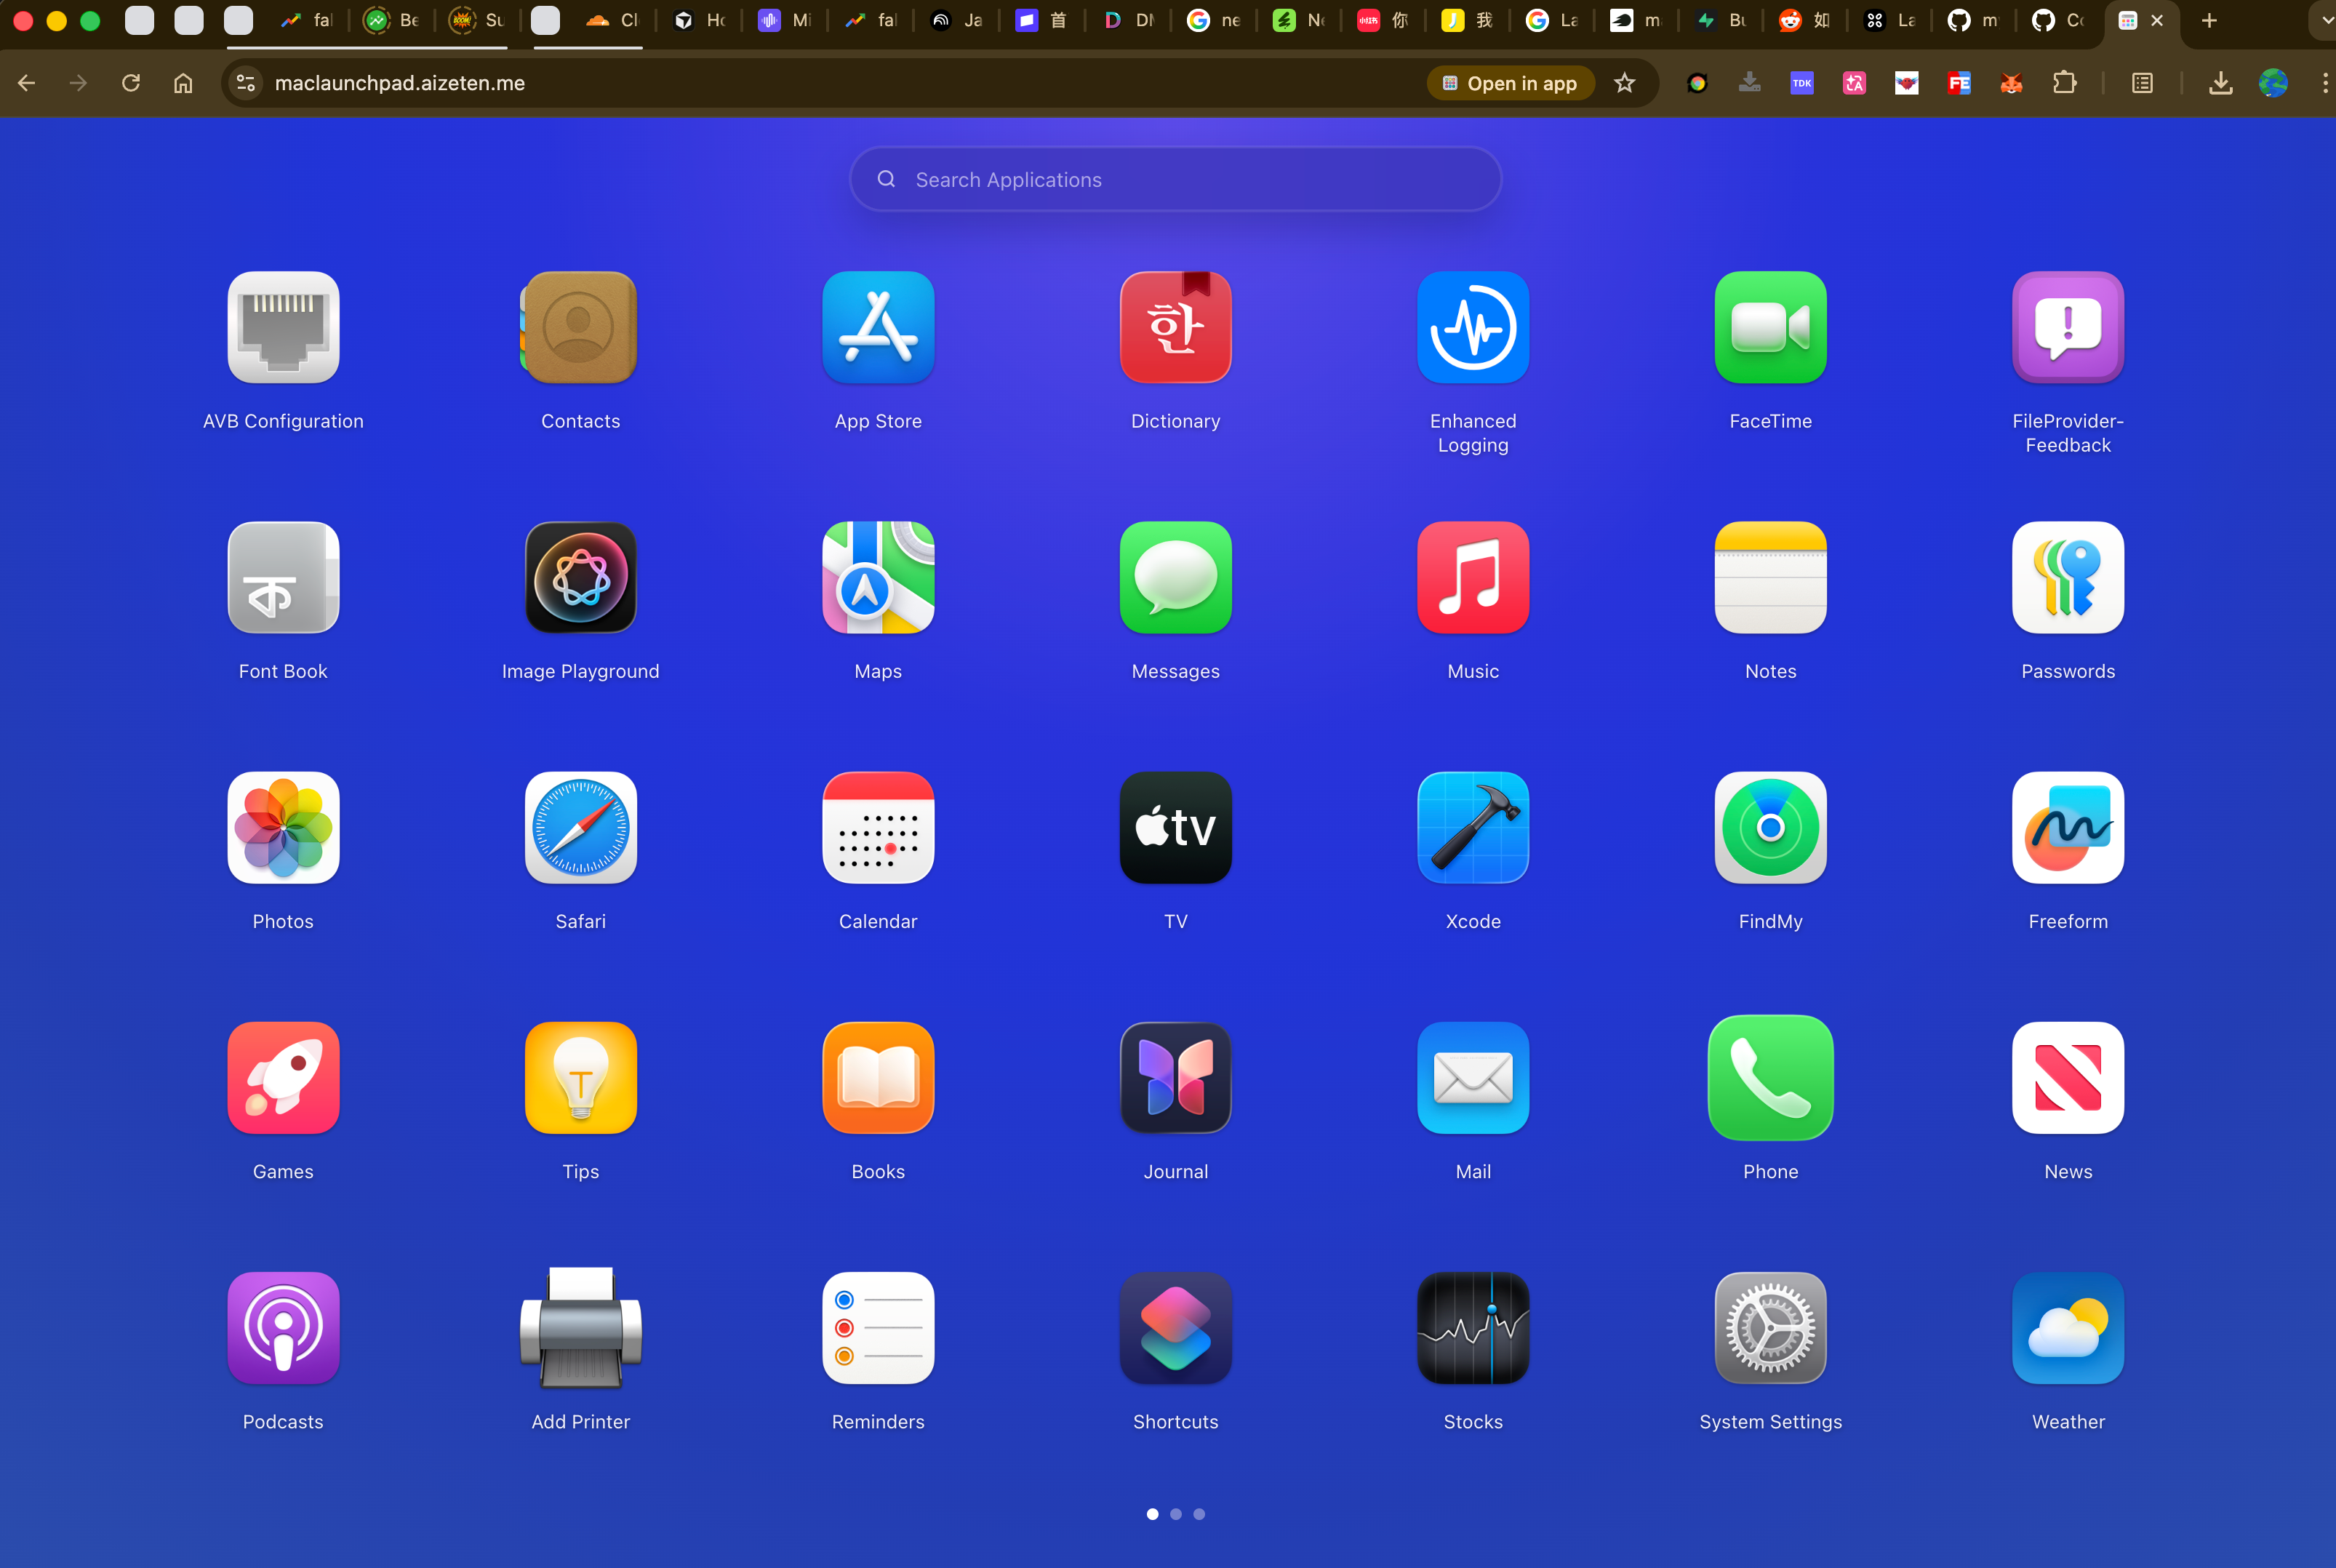Launch the Stocks app icon
Image resolution: width=2336 pixels, height=1568 pixels.
tap(1472, 1328)
